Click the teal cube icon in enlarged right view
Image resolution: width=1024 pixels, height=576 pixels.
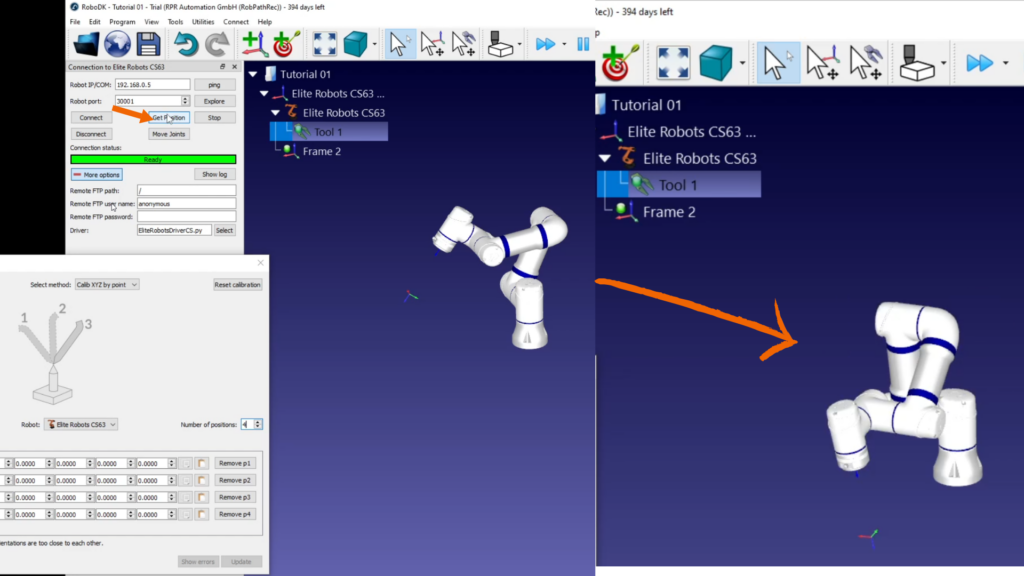[715, 63]
